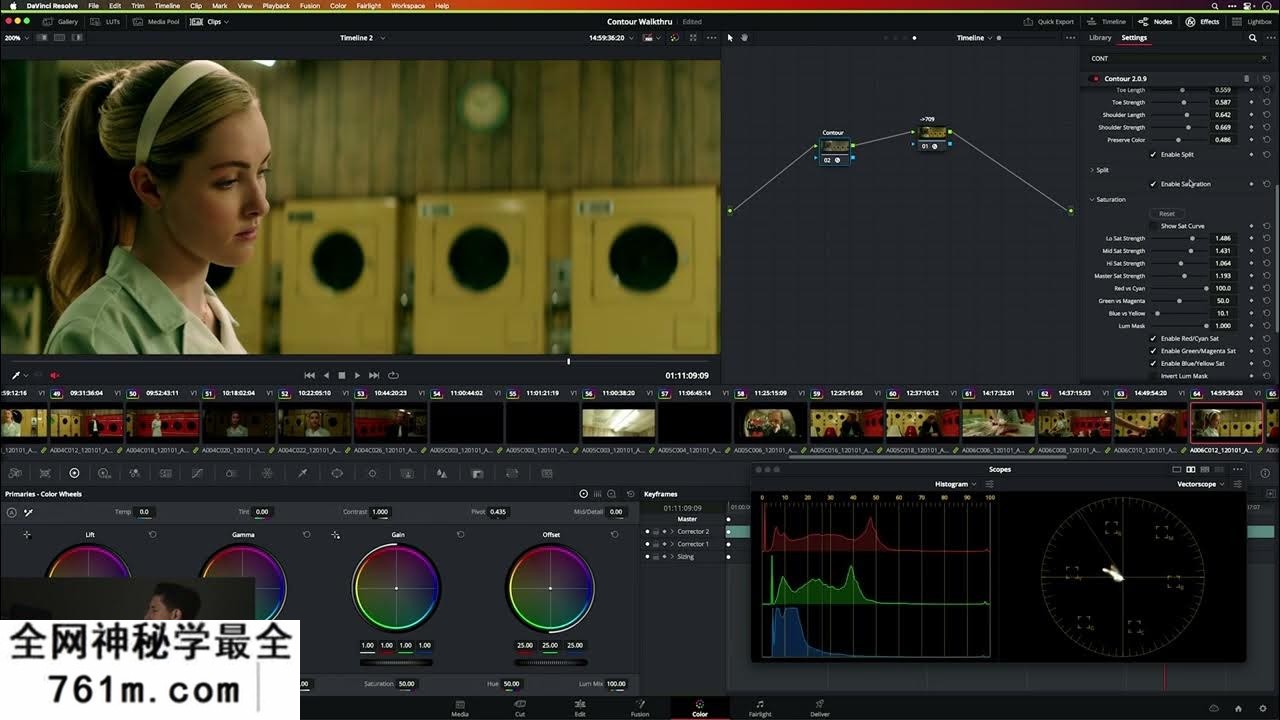Open the Key palette icon

point(477,473)
